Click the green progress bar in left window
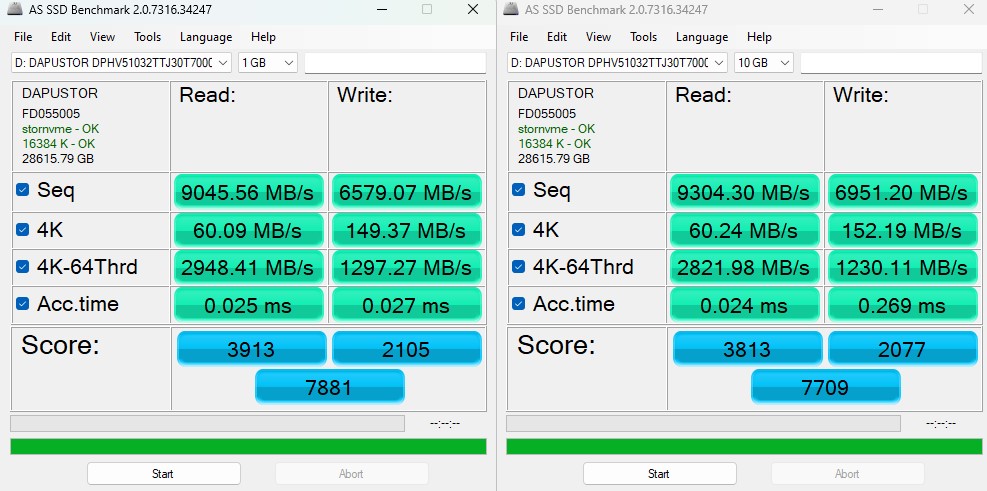 pyautogui.click(x=248, y=446)
